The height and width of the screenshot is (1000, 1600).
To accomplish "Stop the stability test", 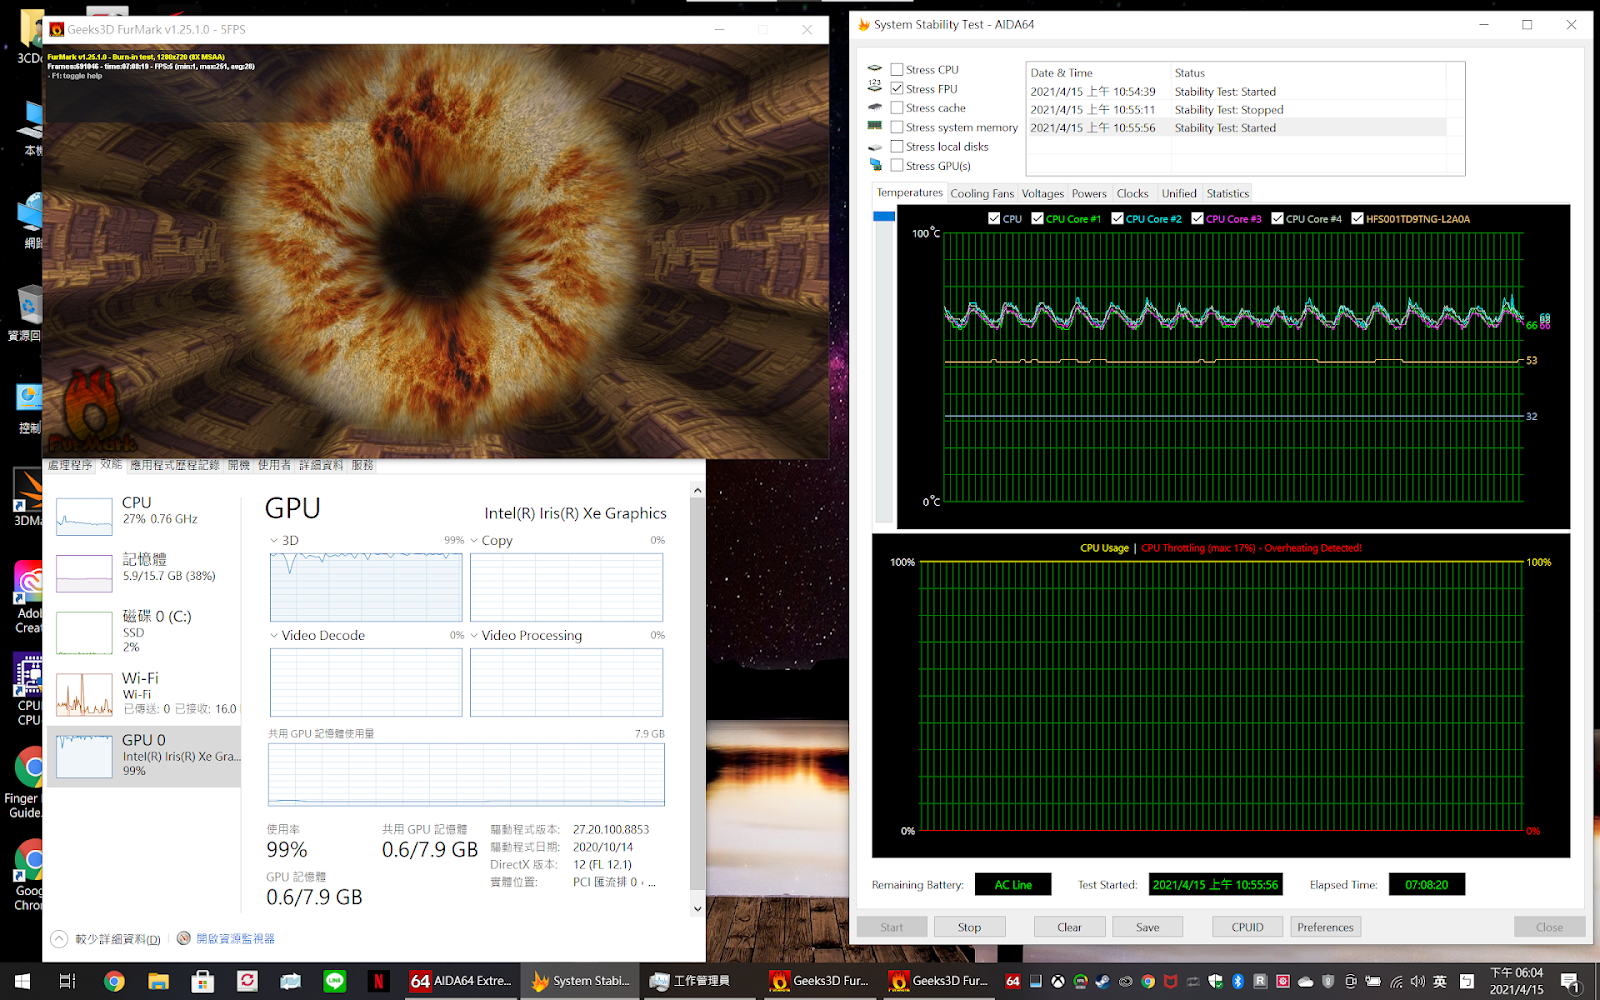I will tap(969, 927).
